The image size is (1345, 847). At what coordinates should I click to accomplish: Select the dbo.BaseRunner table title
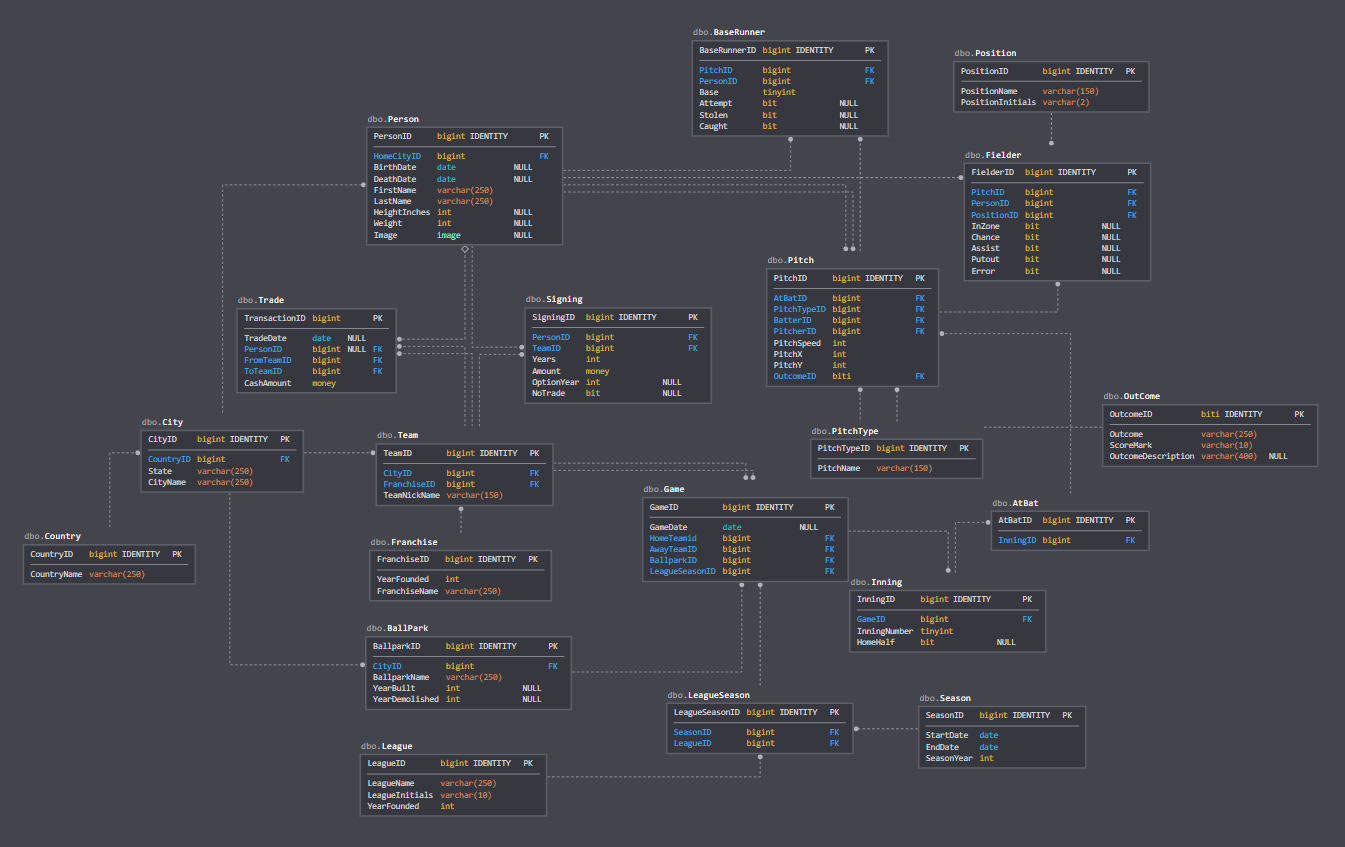728,32
